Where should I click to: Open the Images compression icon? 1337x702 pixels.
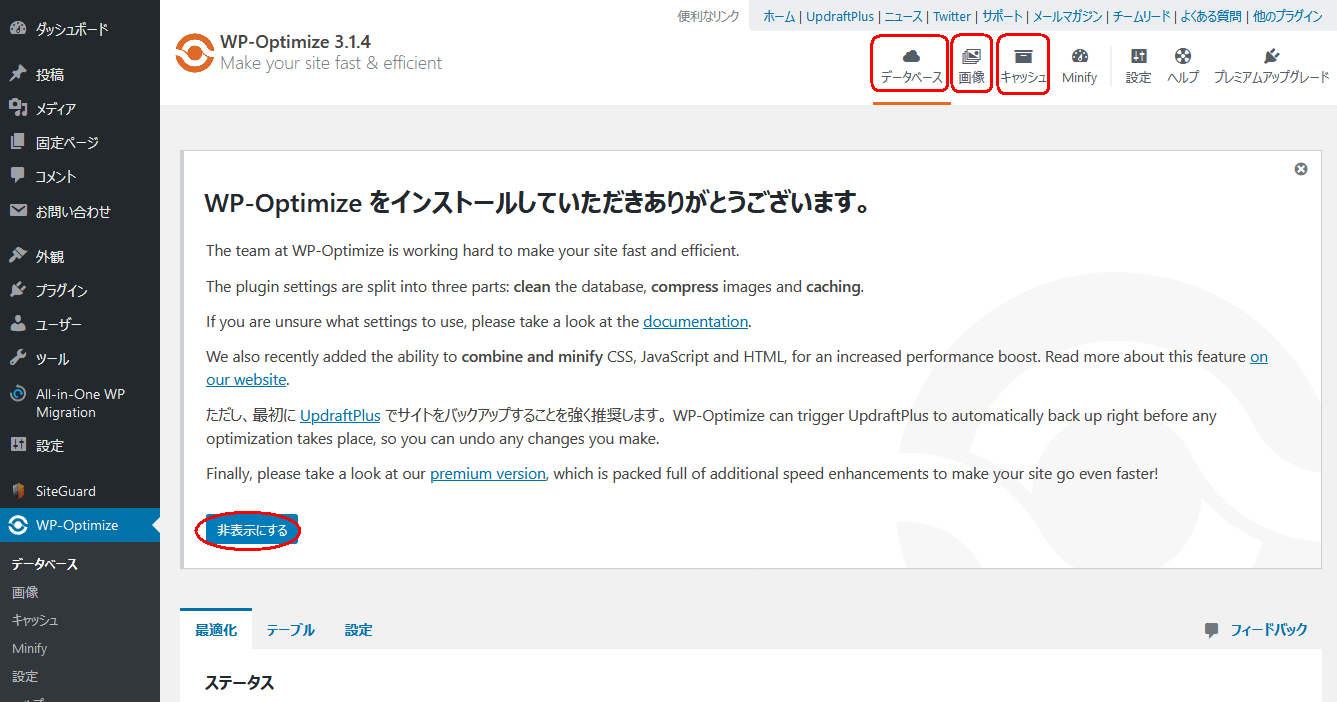point(971,57)
